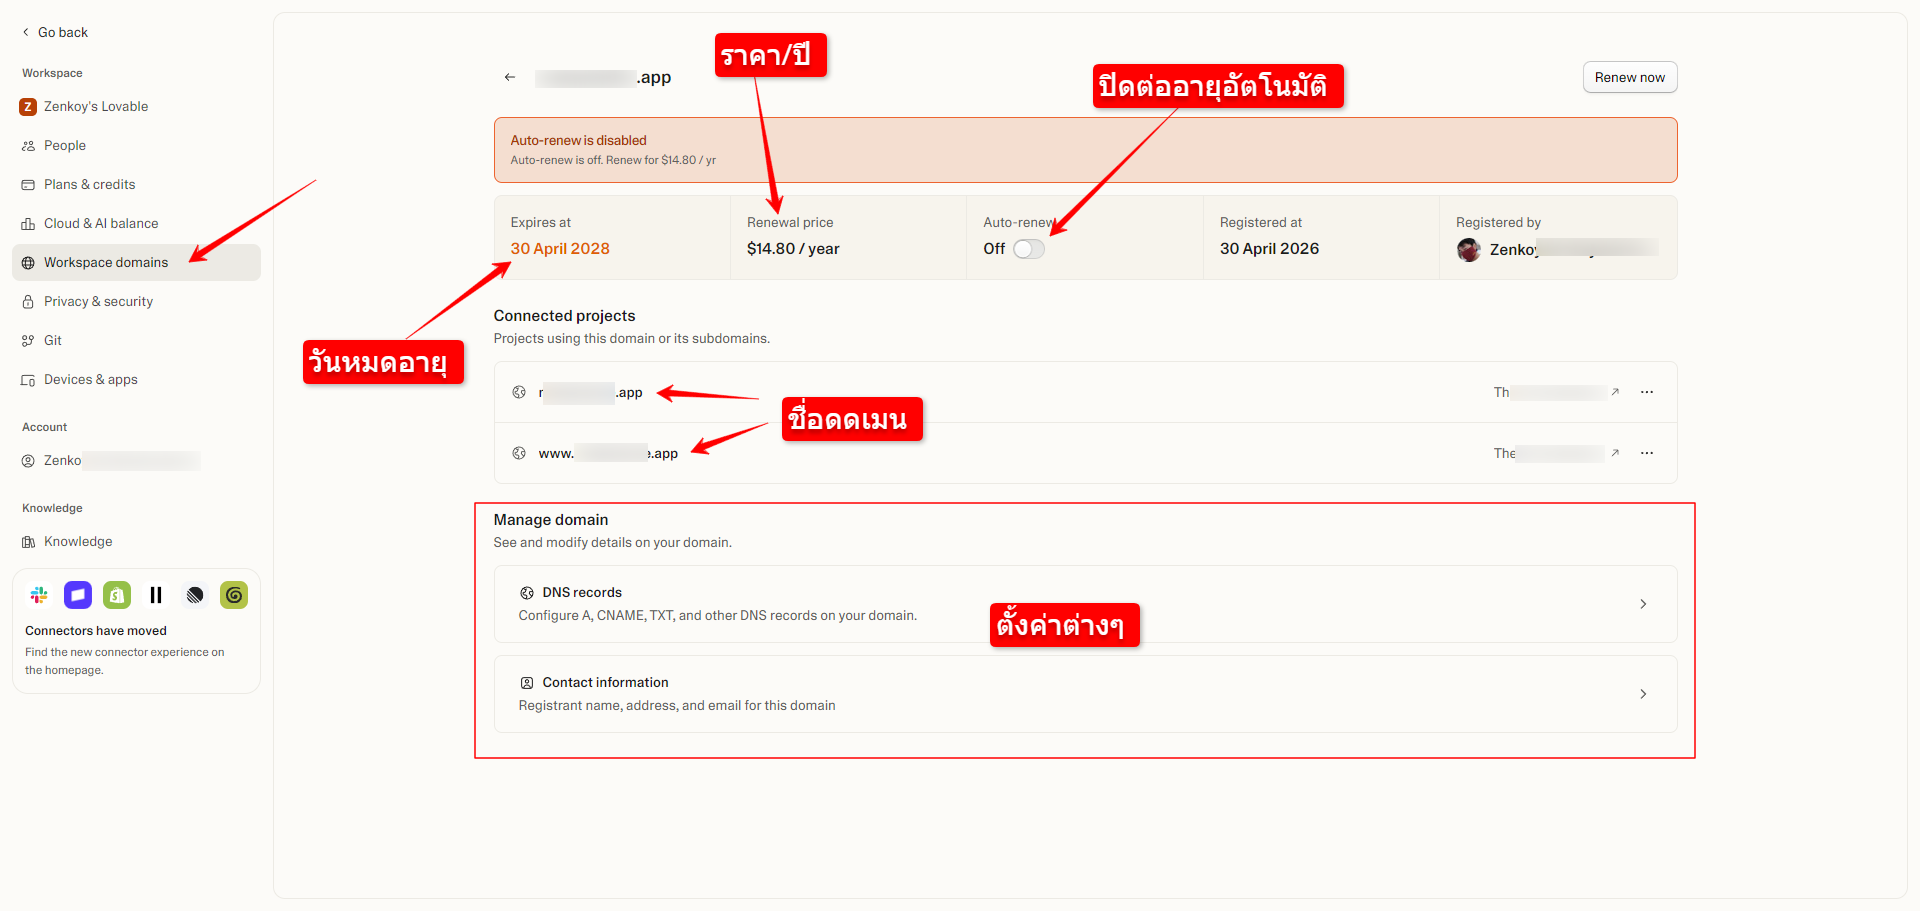Screen dimensions: 1920x911
Task: Click the Renew now button
Action: (x=1630, y=77)
